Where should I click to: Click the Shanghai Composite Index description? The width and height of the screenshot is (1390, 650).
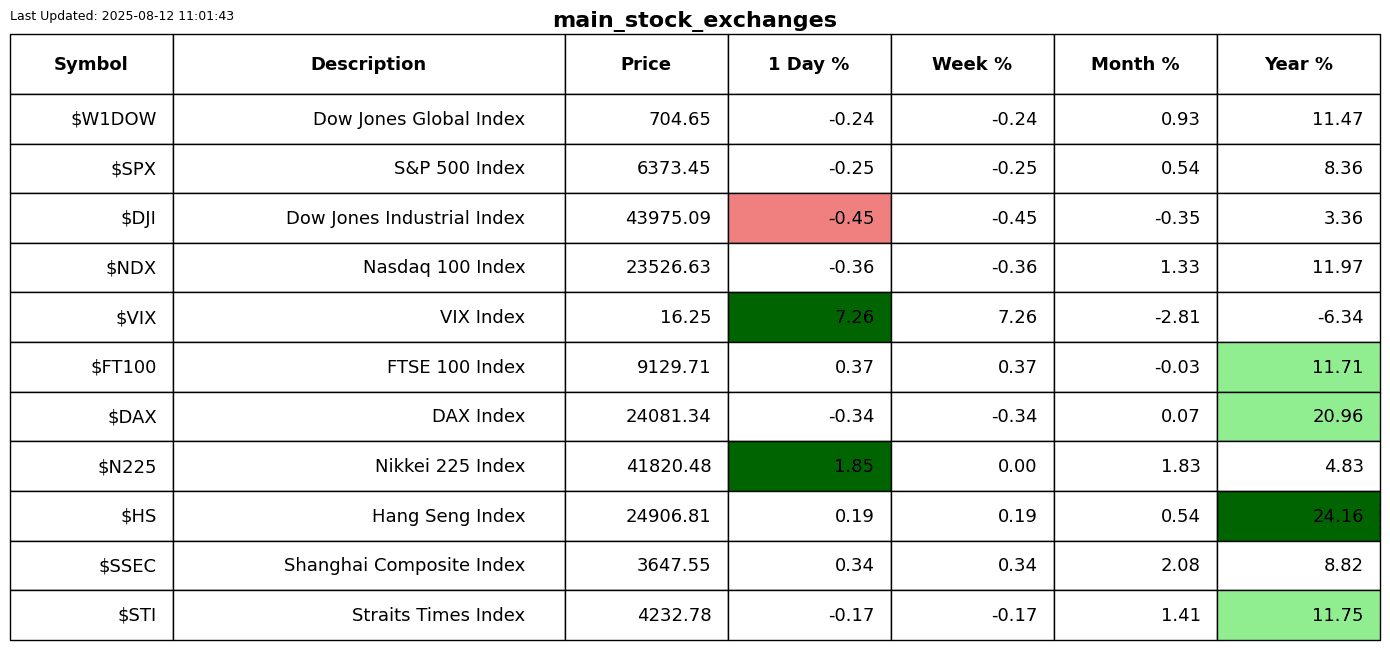[404, 566]
